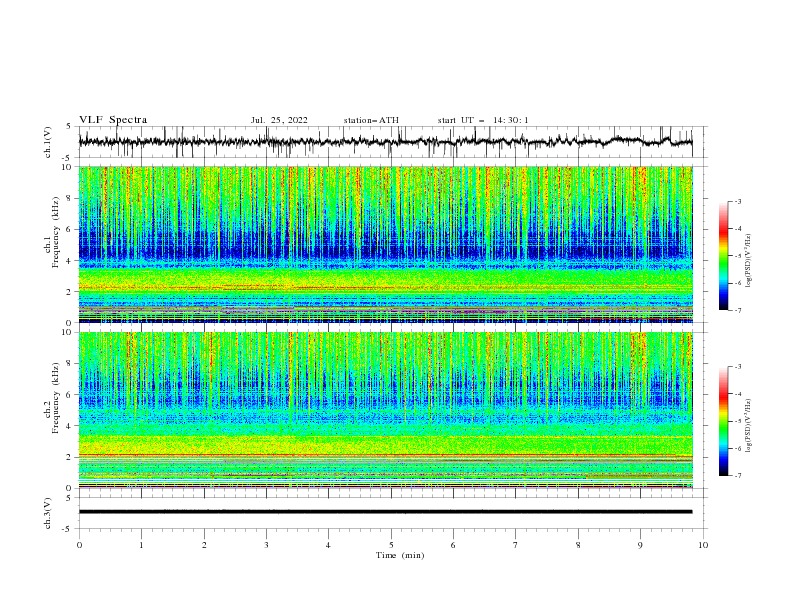
Task: Click the "4" kHz tick of ch.1 frequency axis
Action: [70, 261]
